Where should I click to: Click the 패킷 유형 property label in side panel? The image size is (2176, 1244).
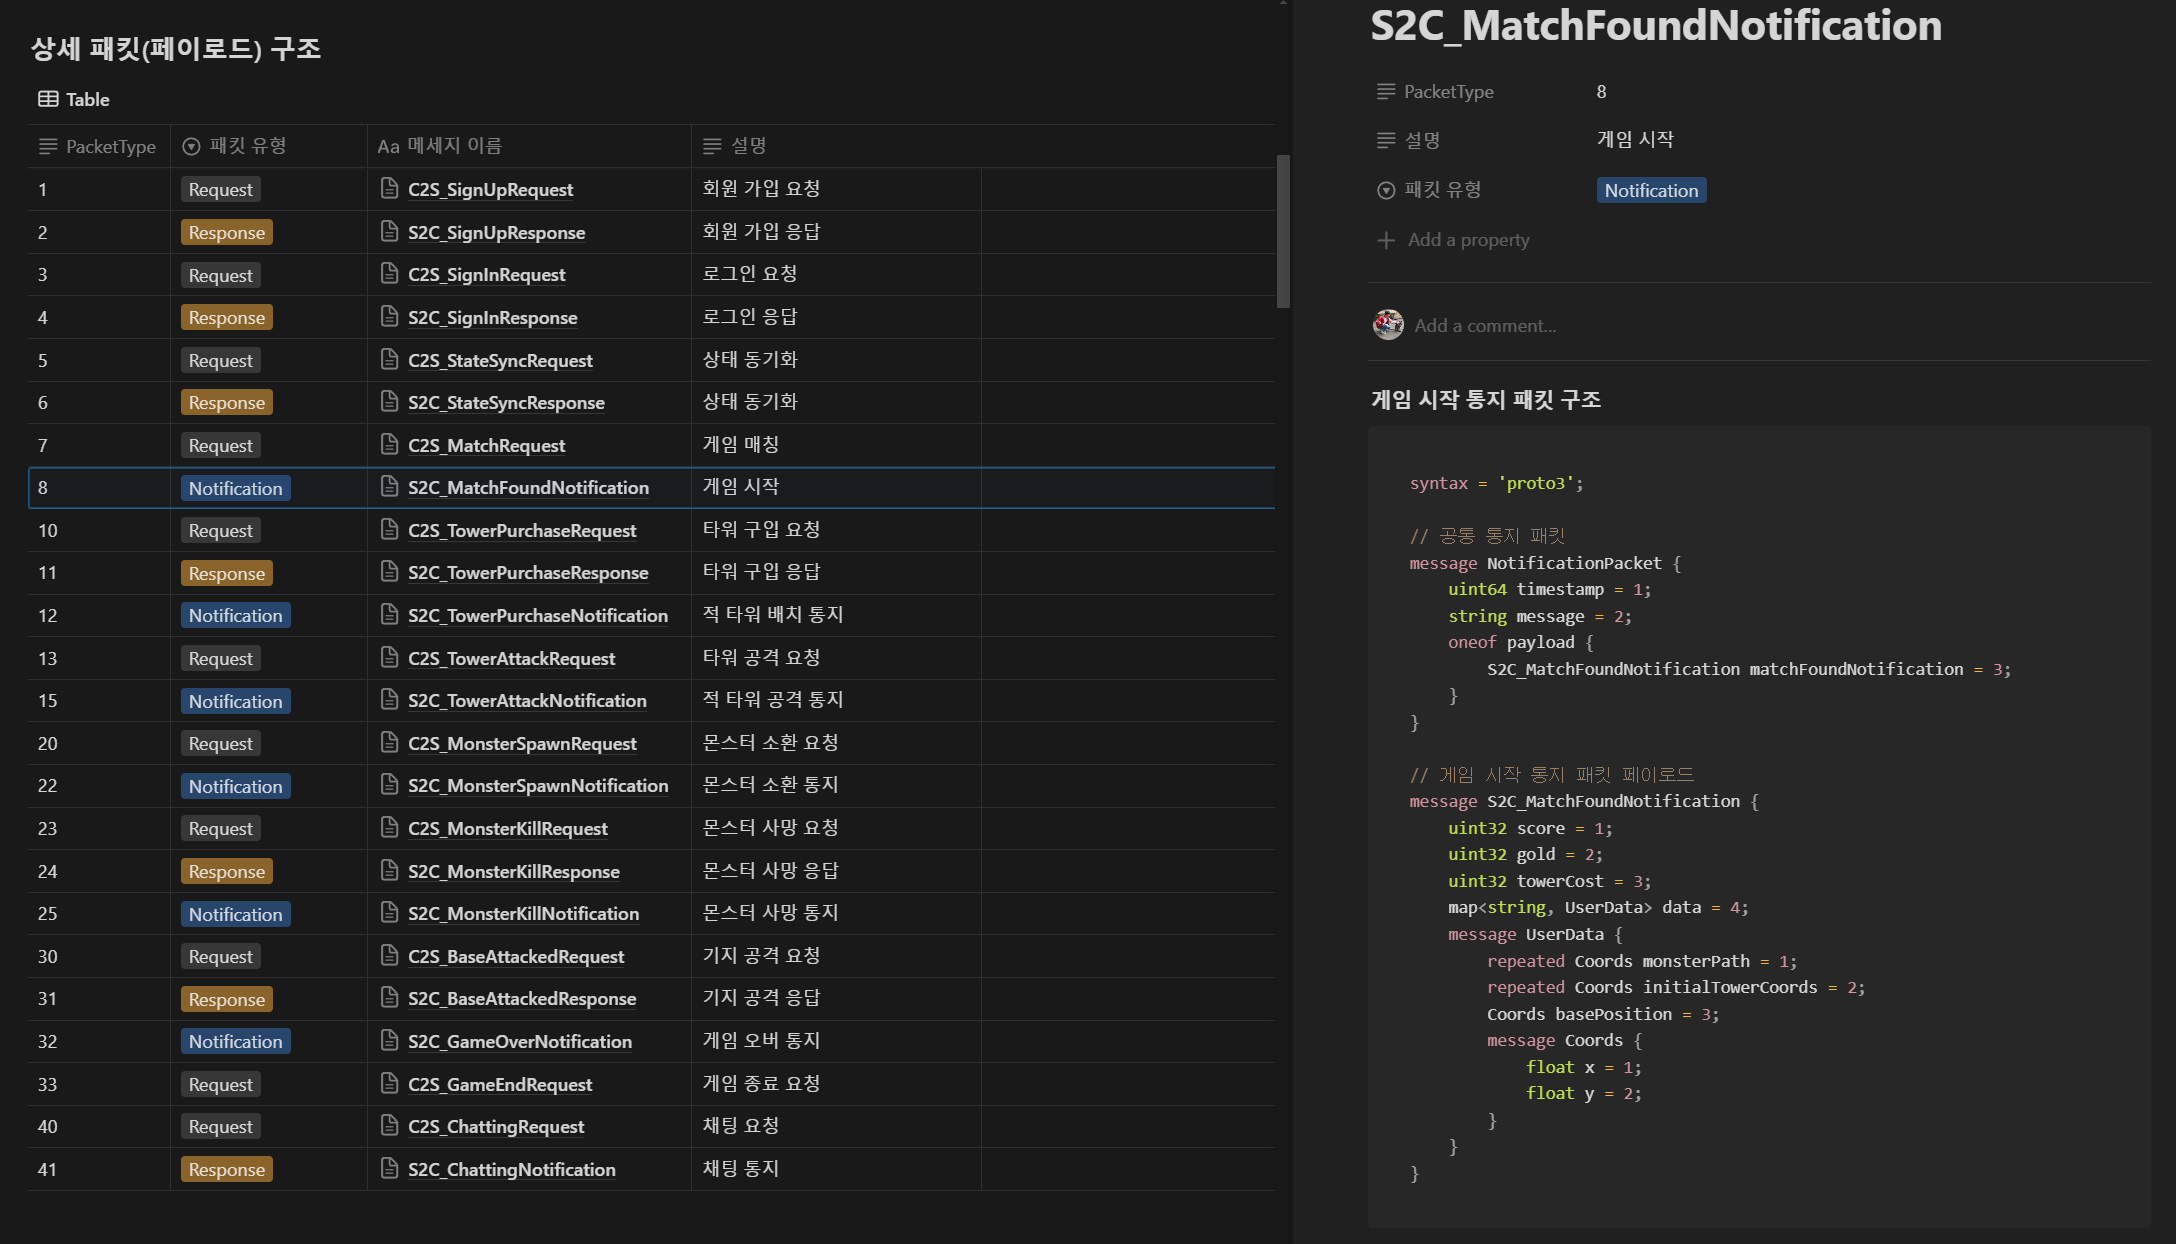coord(1429,189)
